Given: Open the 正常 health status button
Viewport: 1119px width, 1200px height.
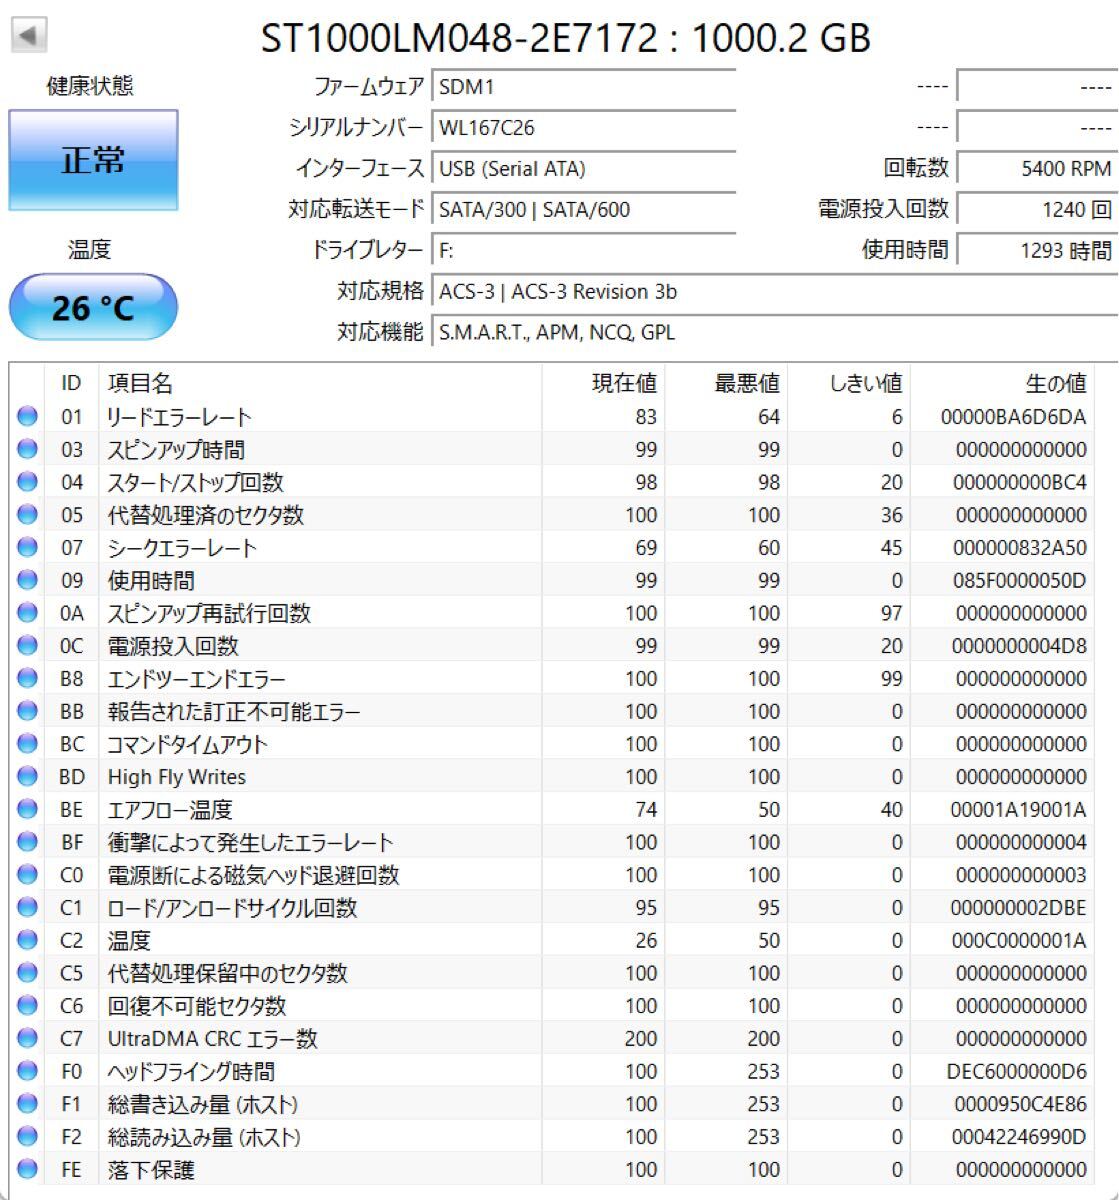Looking at the screenshot, I should (x=93, y=160).
